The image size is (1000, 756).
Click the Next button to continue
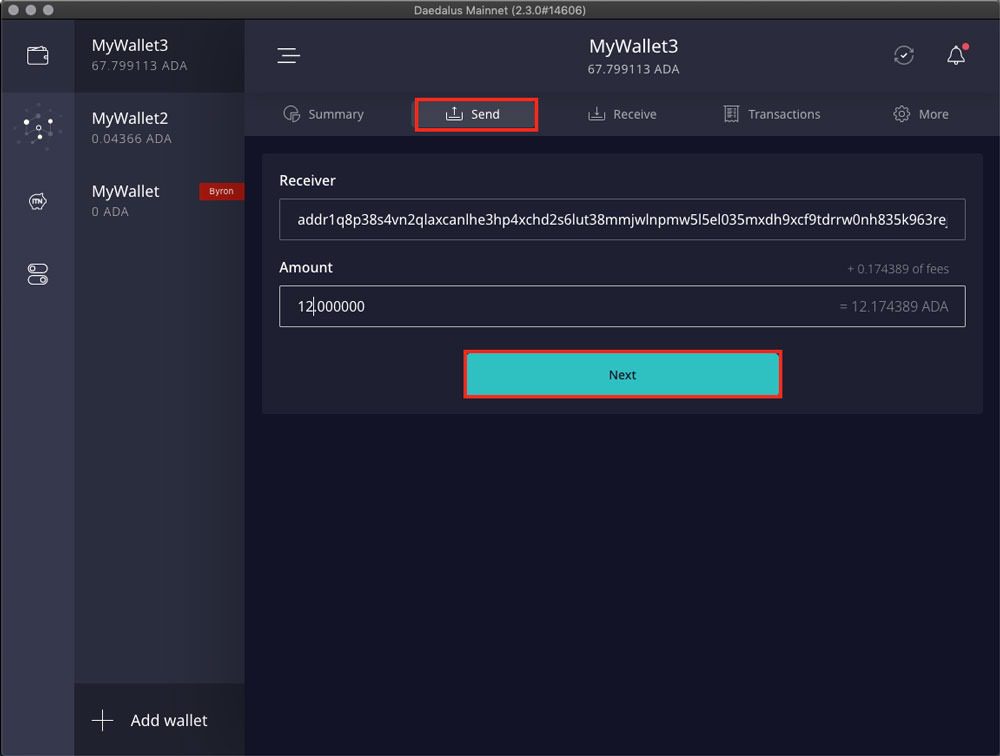(x=622, y=374)
